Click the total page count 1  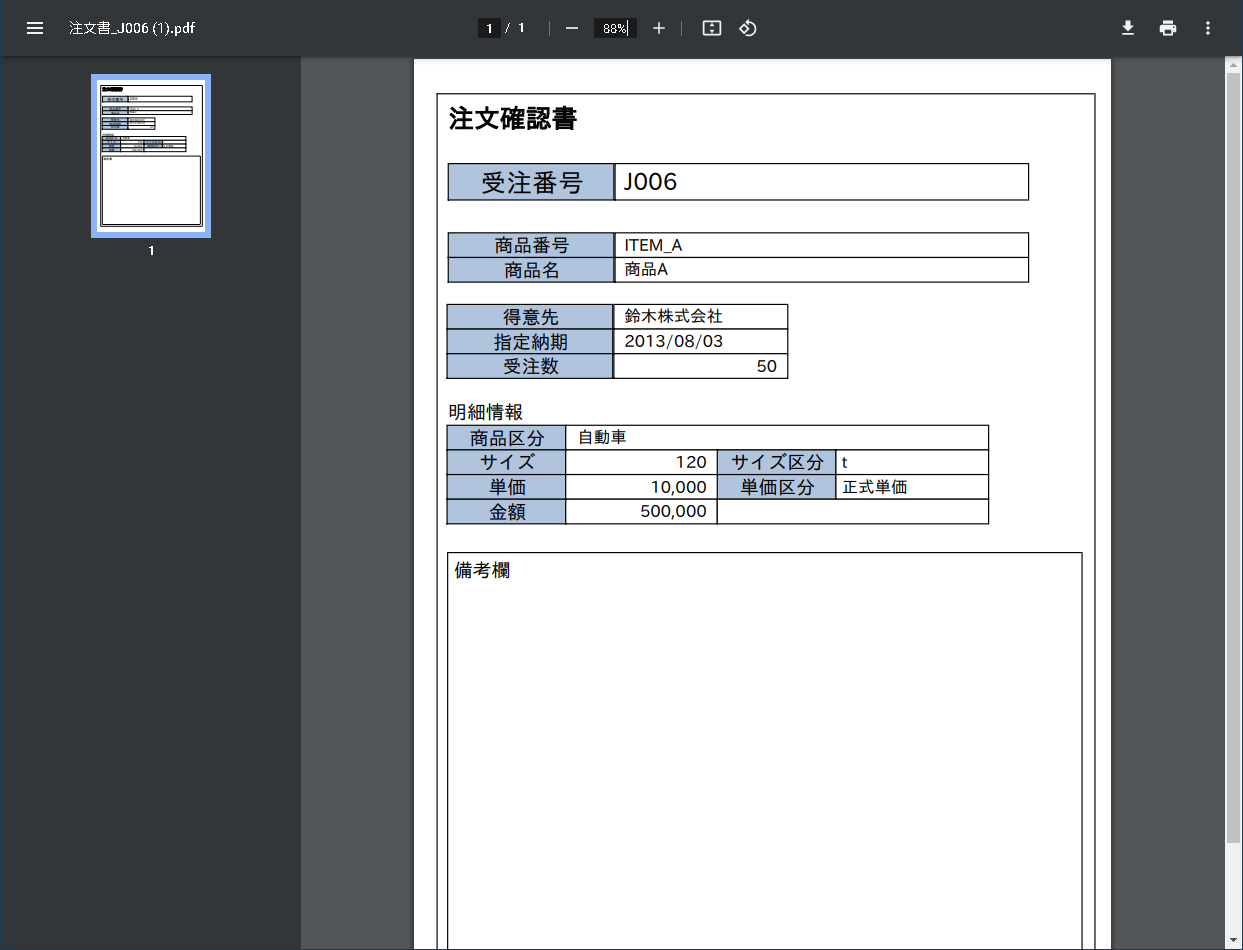521,28
